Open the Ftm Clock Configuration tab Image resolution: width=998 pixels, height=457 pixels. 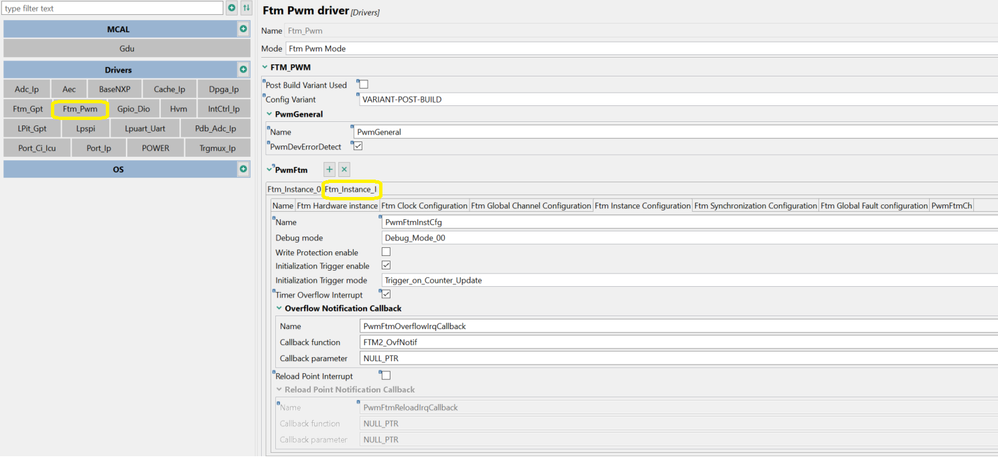coord(424,206)
